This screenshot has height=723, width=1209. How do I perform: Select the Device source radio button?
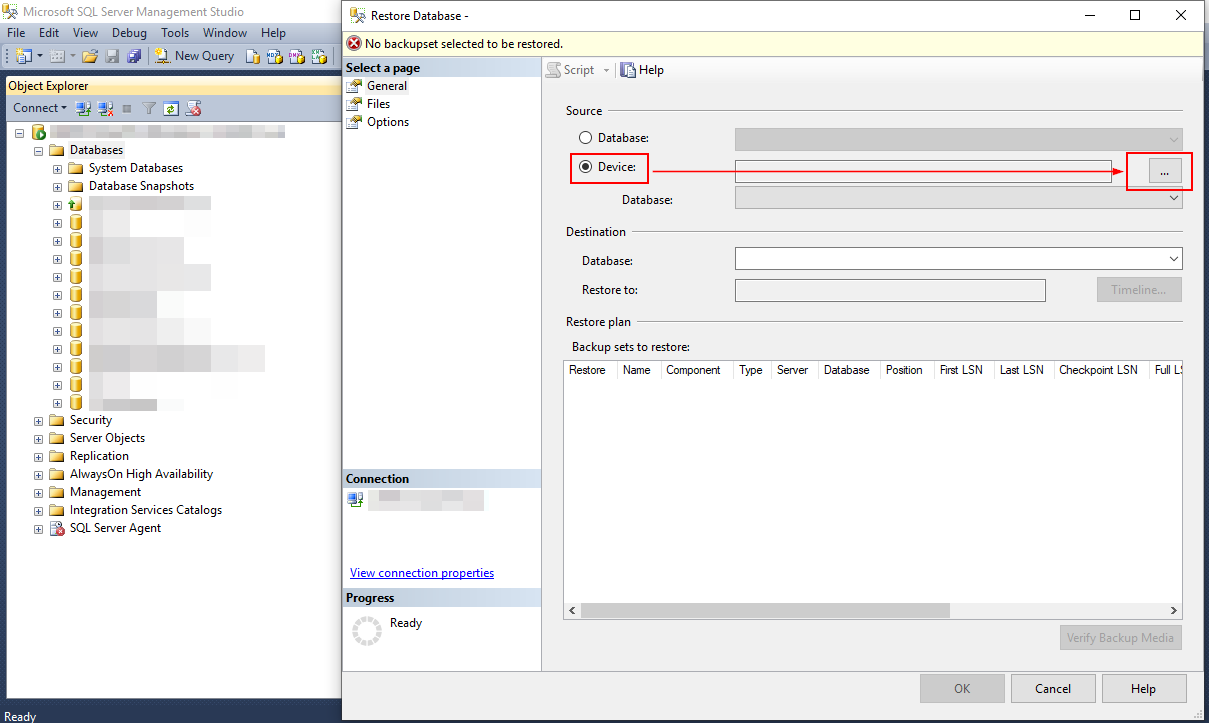click(x=586, y=167)
